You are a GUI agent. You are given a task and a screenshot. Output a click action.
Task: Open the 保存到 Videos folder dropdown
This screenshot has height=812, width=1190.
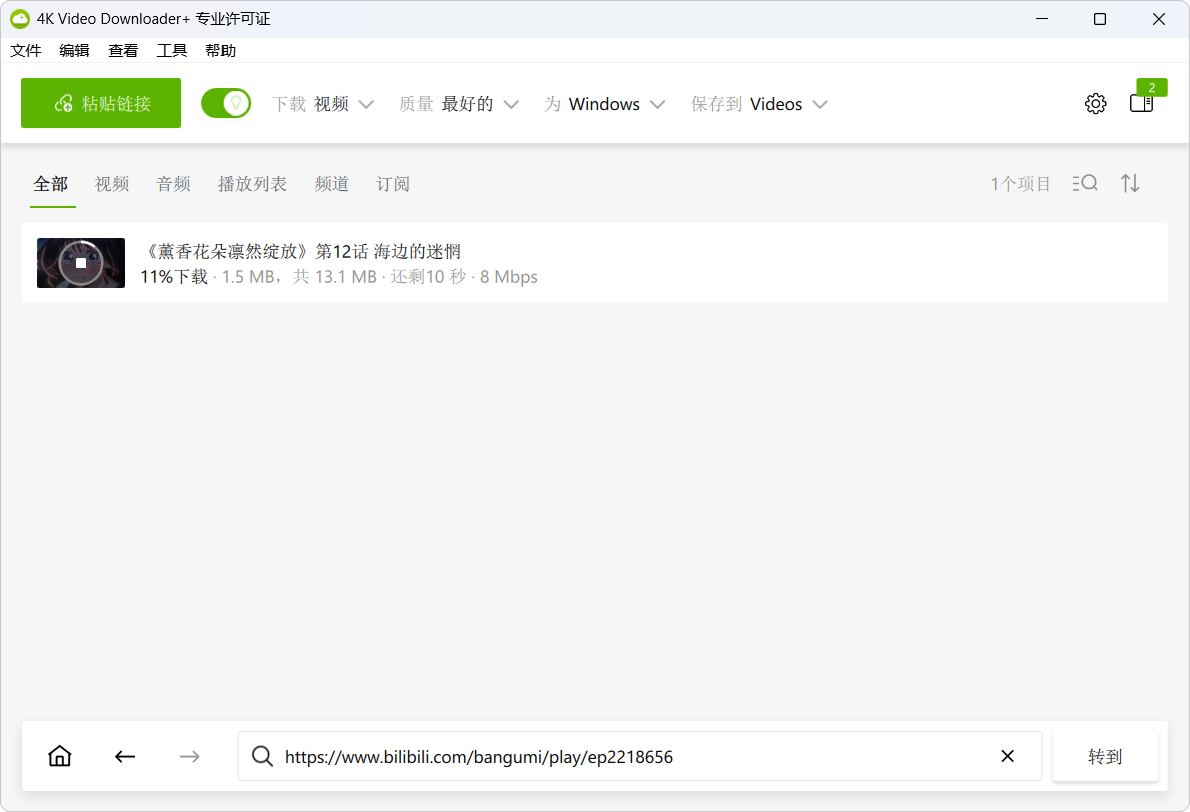[x=759, y=104]
